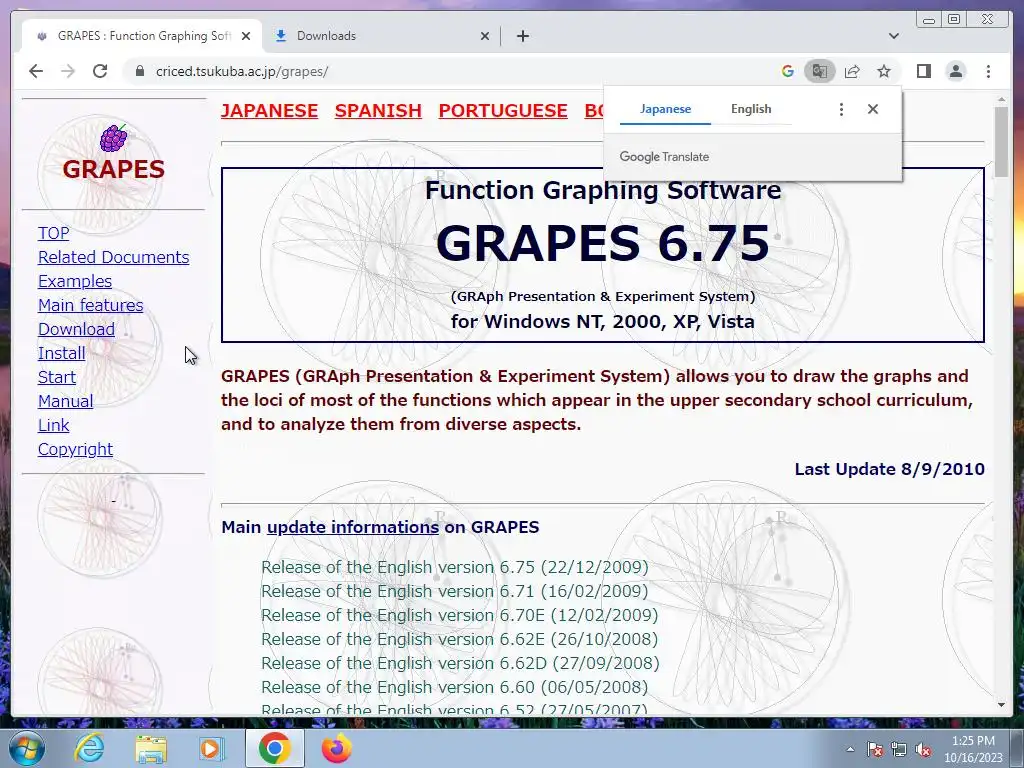1024x768 pixels.
Task: Click the address bar URL
Action: click(242, 71)
